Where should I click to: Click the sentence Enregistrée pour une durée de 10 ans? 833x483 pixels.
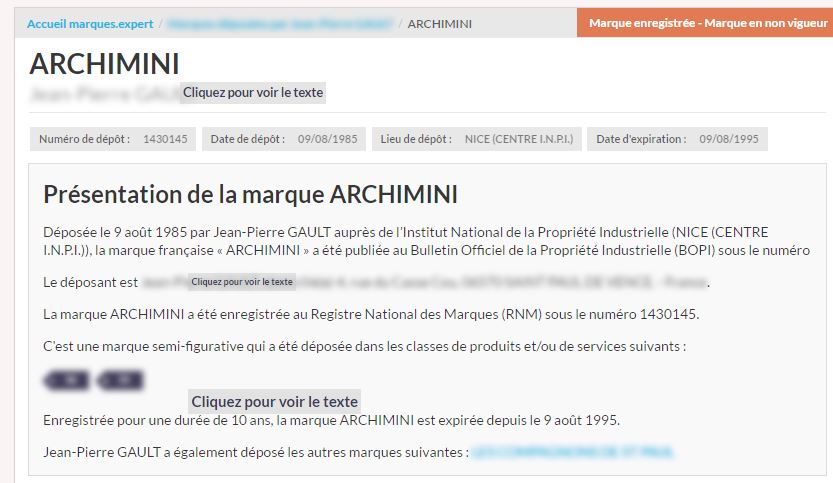[332, 420]
